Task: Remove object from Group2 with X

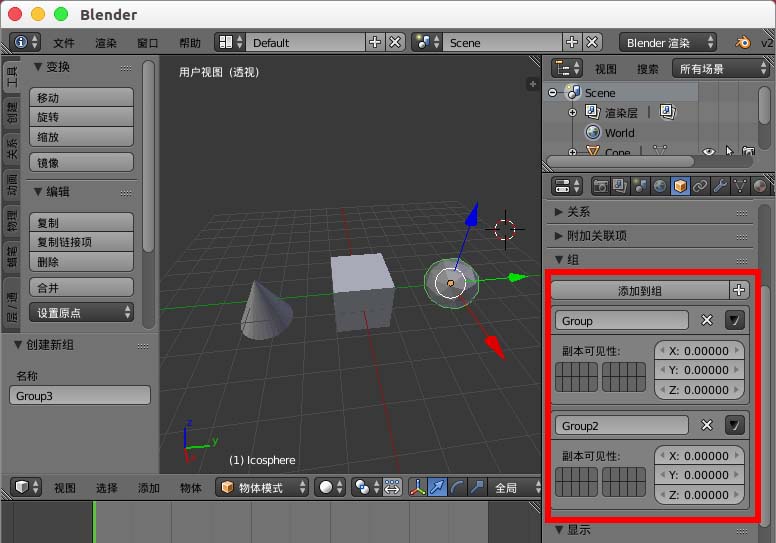Action: [707, 425]
